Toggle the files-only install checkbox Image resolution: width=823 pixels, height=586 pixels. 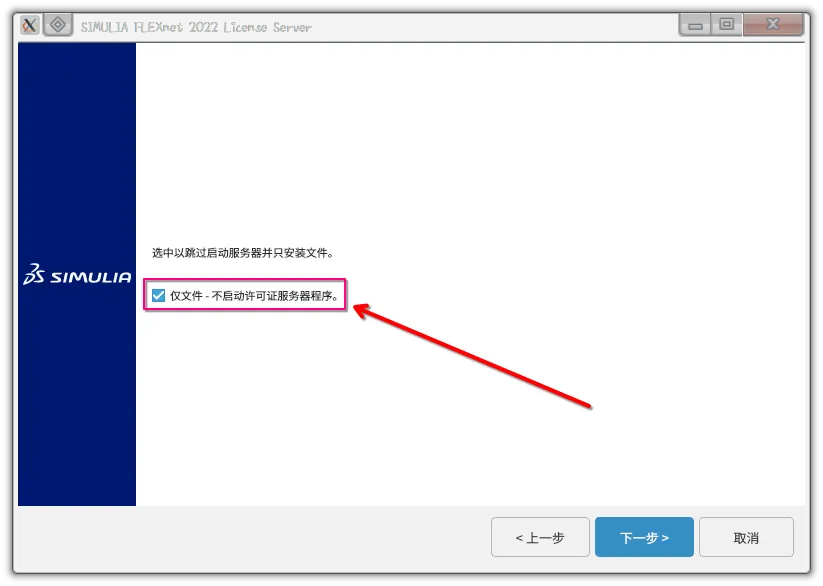tap(158, 296)
